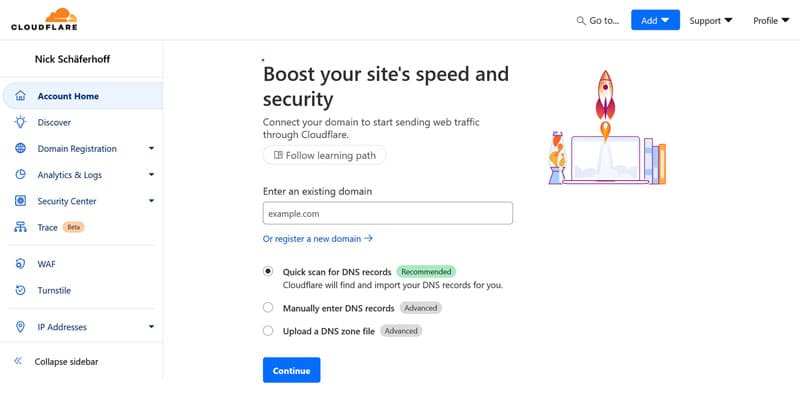Screen dimensions: 800x396
Task: Click the Trace network icon
Action: (x=20, y=227)
